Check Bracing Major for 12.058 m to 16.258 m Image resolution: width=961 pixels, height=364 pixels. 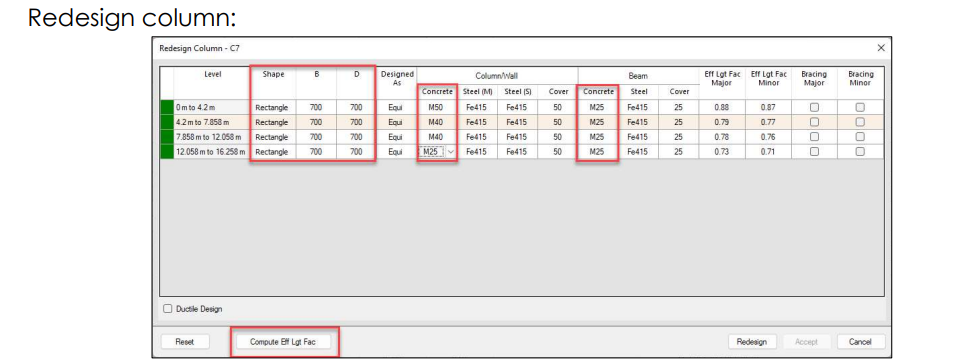[x=814, y=151]
